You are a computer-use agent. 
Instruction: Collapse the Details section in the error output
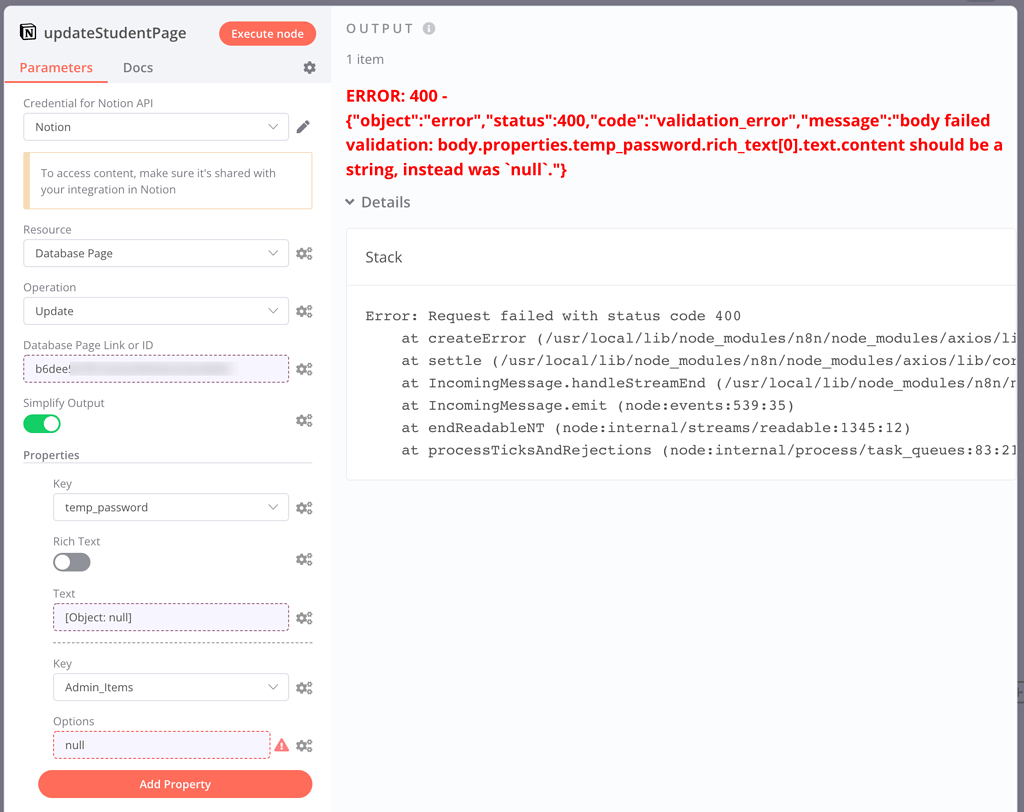[378, 202]
